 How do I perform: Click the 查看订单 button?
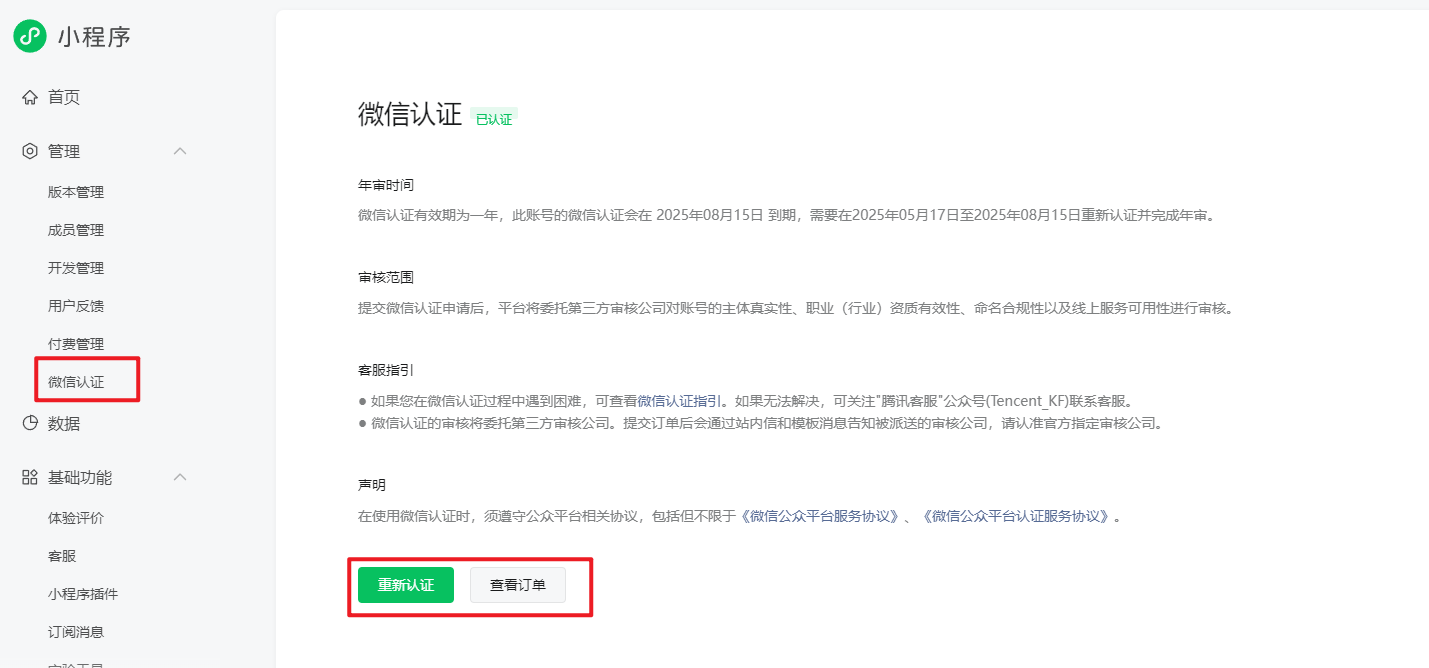click(518, 585)
